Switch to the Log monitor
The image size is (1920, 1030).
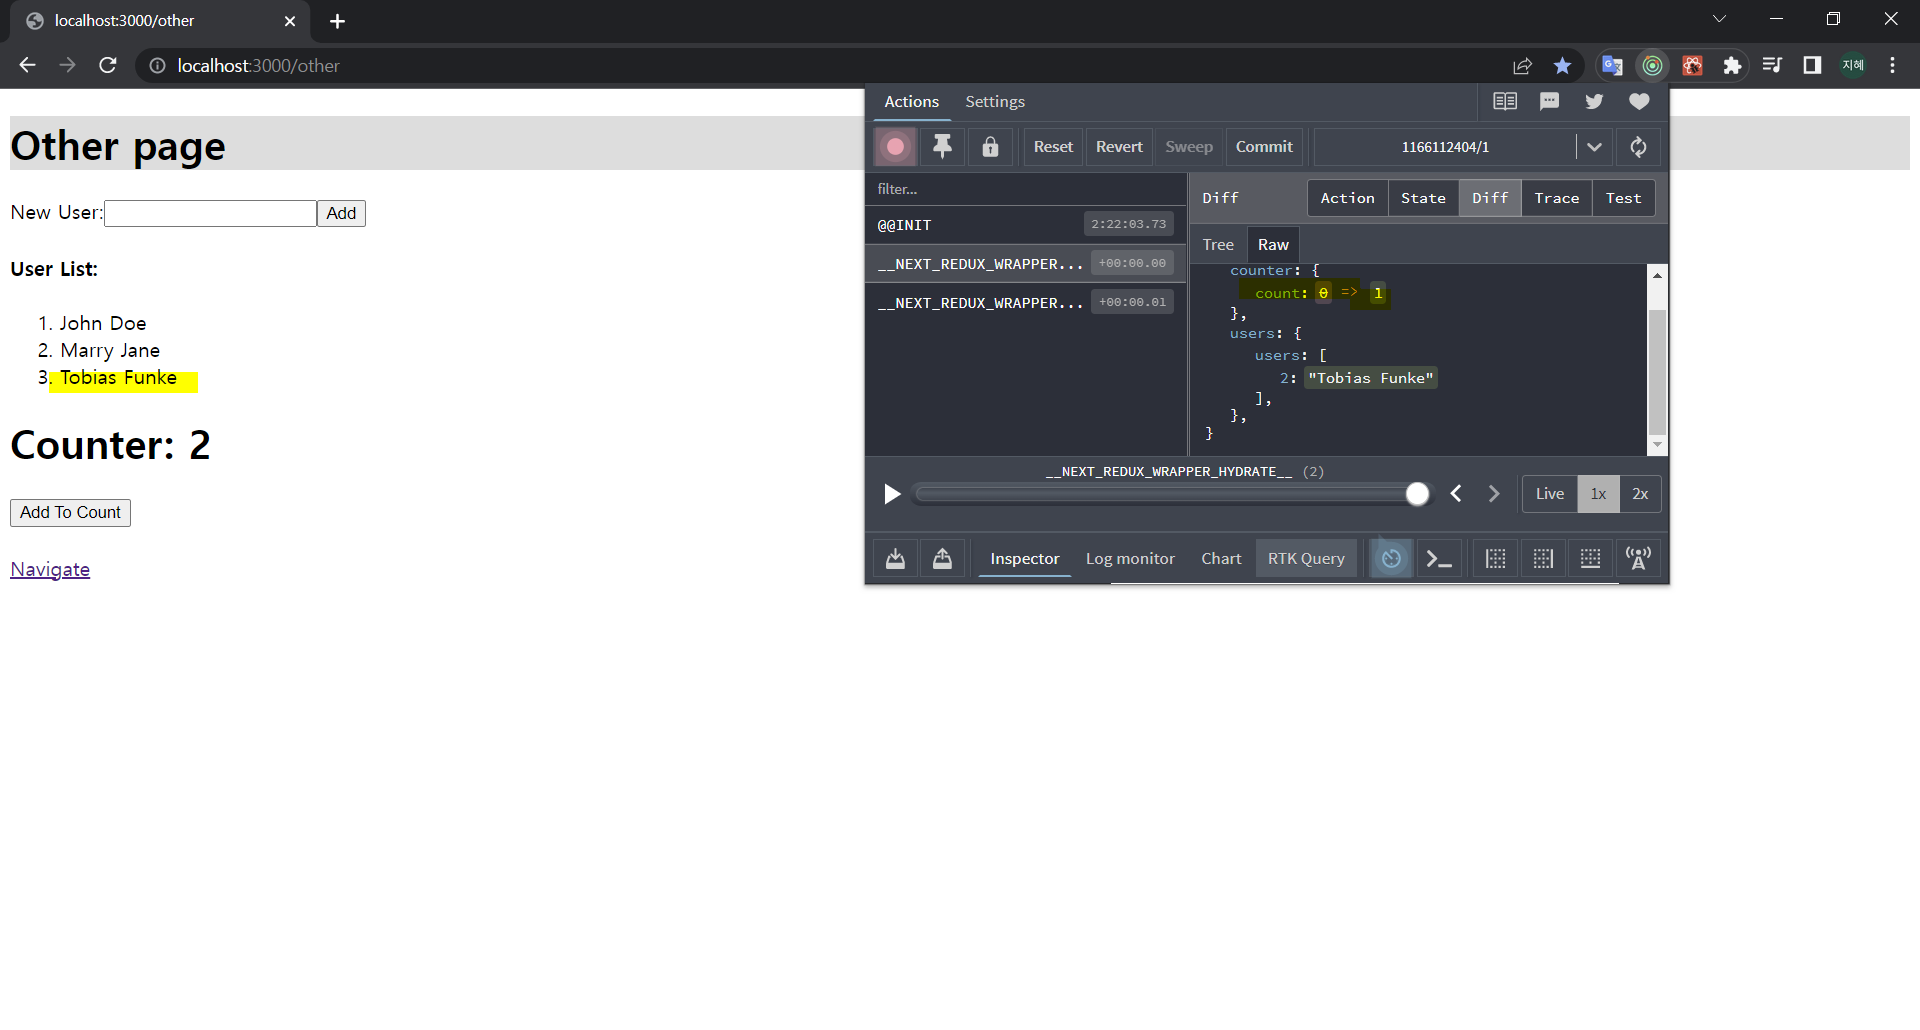coord(1130,559)
